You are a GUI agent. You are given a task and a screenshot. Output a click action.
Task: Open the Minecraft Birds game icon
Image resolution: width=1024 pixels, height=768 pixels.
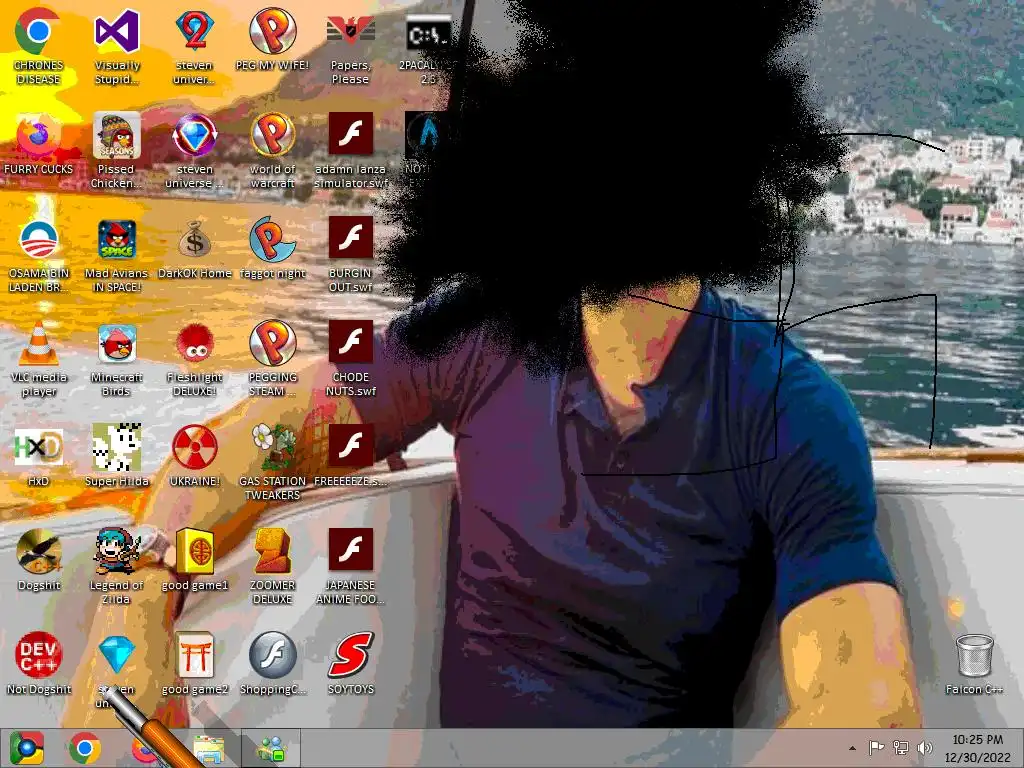[x=116, y=344]
